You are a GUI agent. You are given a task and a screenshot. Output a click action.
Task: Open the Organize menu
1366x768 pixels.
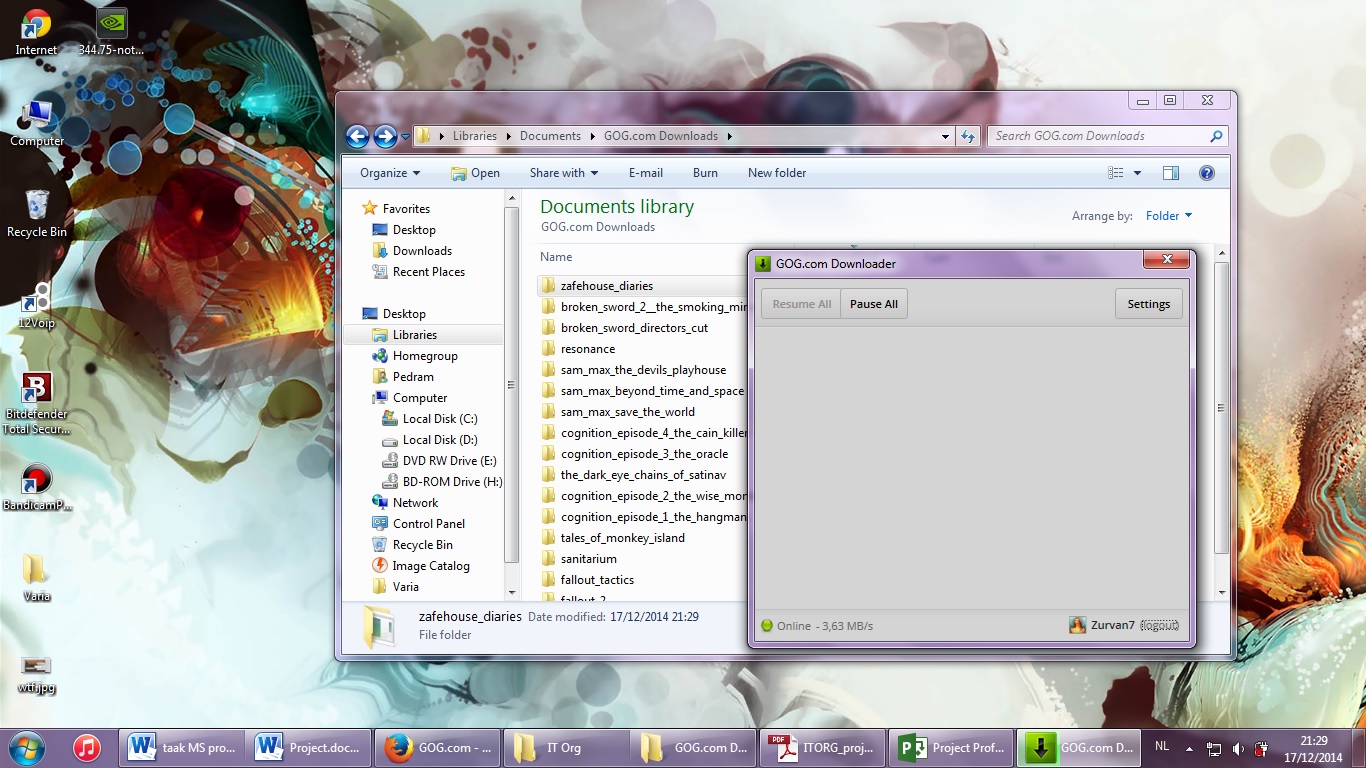pyautogui.click(x=390, y=173)
